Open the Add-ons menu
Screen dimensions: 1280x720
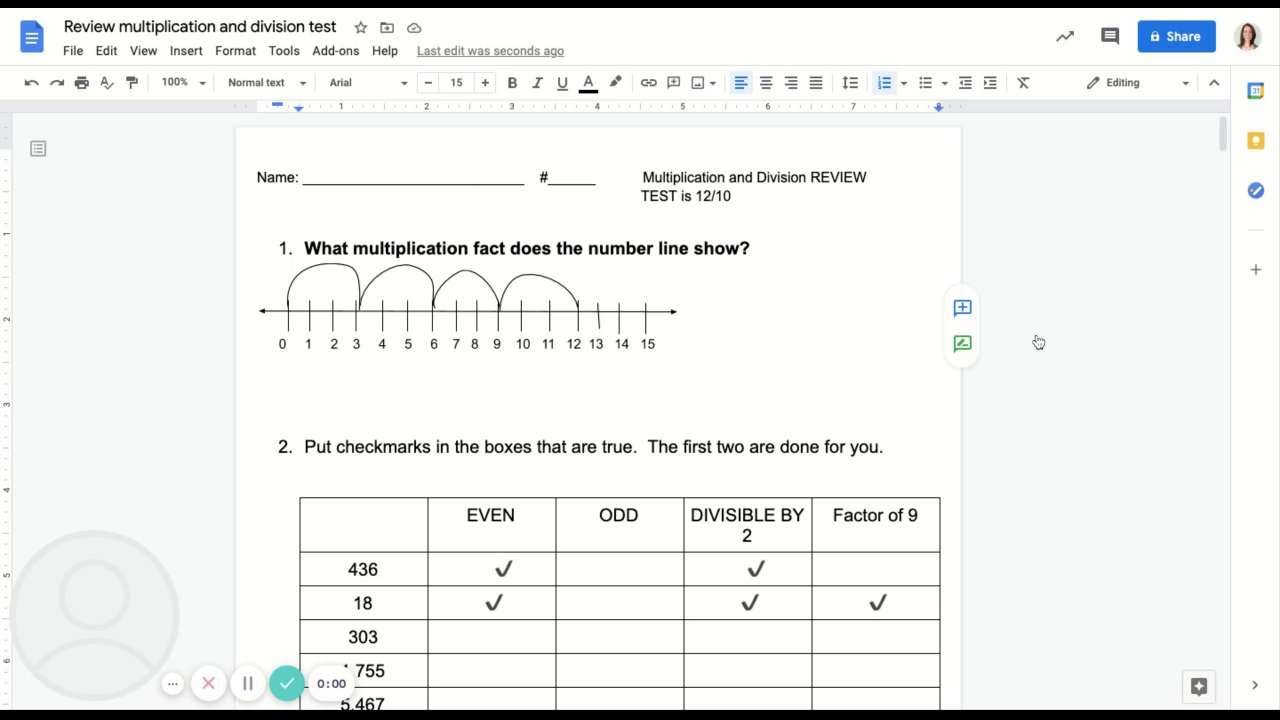tap(335, 51)
